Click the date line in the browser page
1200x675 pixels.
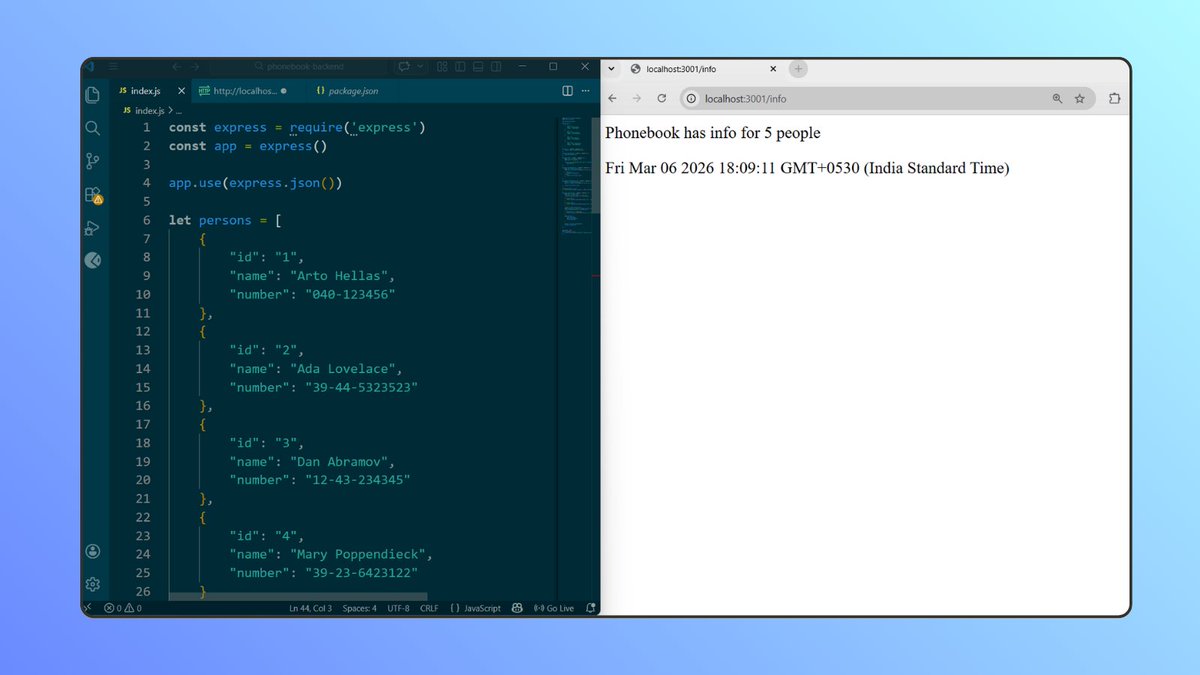click(x=807, y=168)
